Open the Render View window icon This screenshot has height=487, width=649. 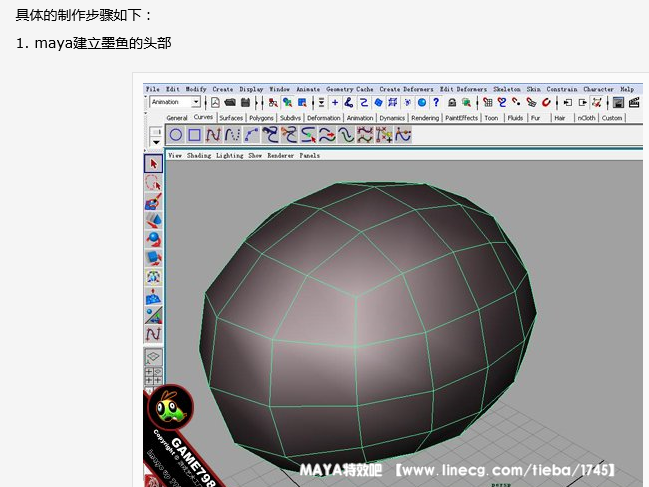coord(618,102)
